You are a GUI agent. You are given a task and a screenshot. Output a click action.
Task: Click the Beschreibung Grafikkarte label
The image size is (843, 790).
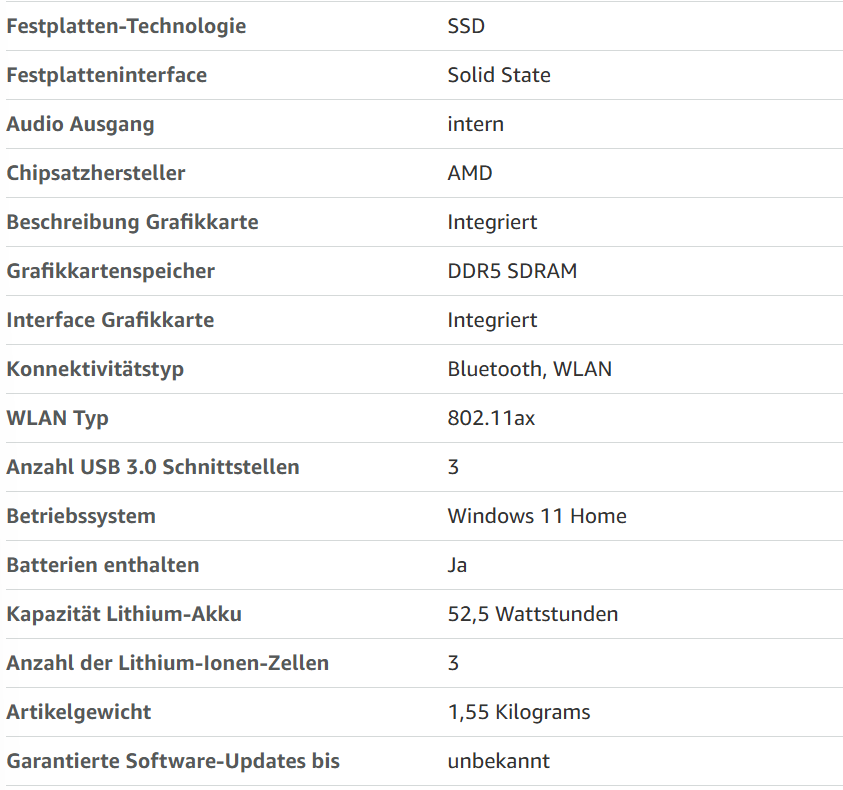pos(132,222)
